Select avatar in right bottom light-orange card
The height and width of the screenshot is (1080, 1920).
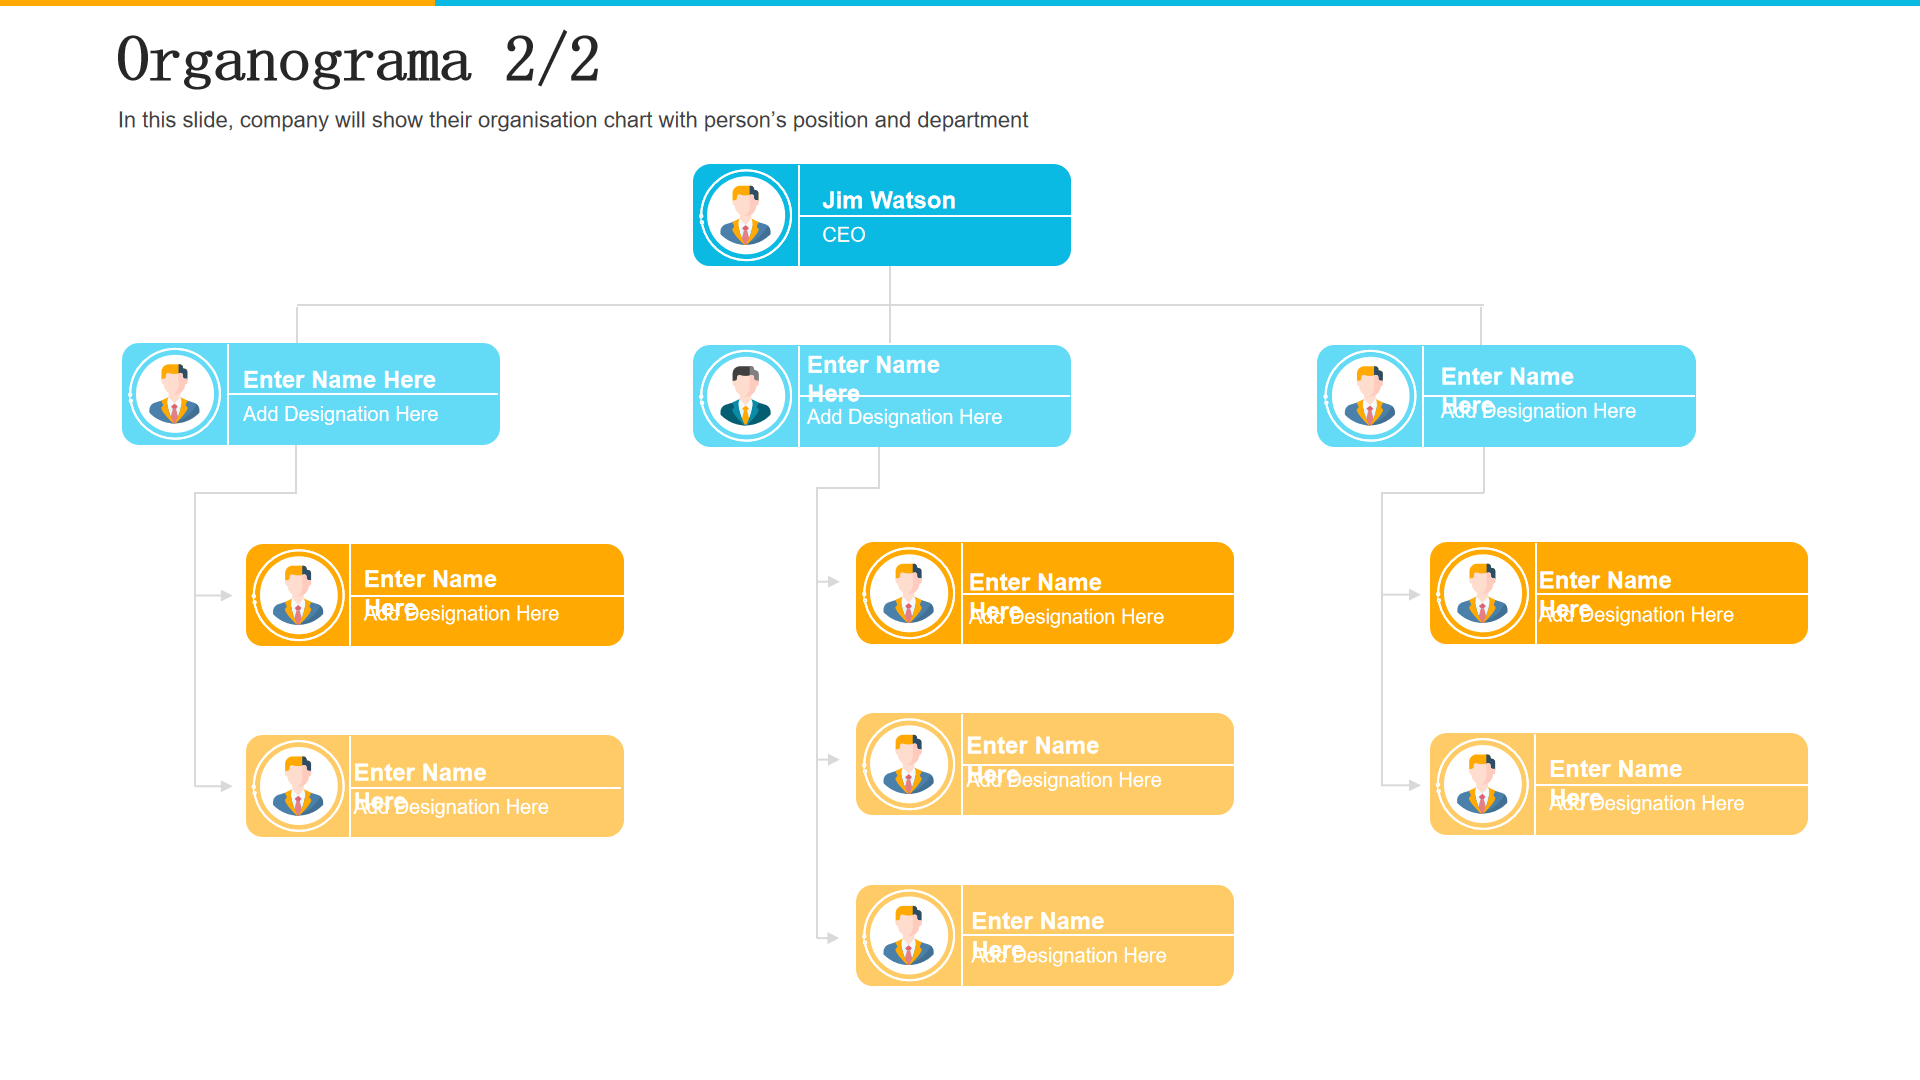1482,784
